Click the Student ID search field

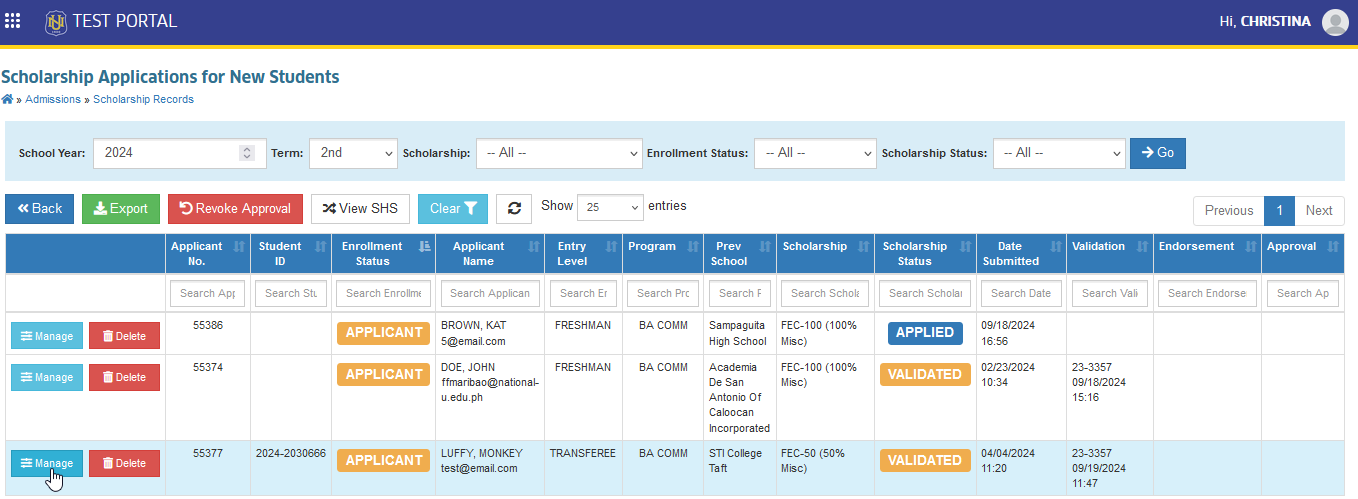click(291, 293)
